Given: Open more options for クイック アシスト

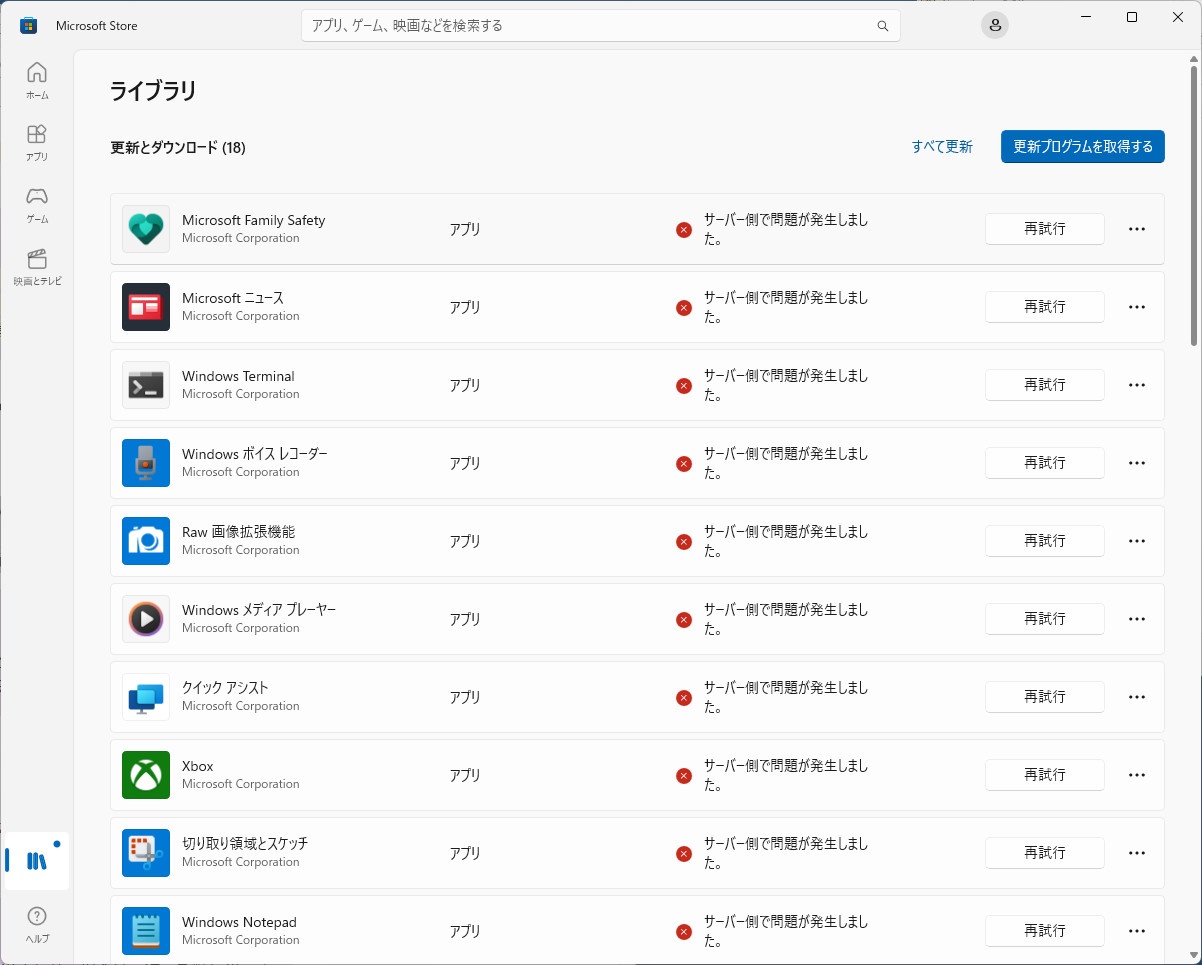Looking at the screenshot, I should 1136,697.
